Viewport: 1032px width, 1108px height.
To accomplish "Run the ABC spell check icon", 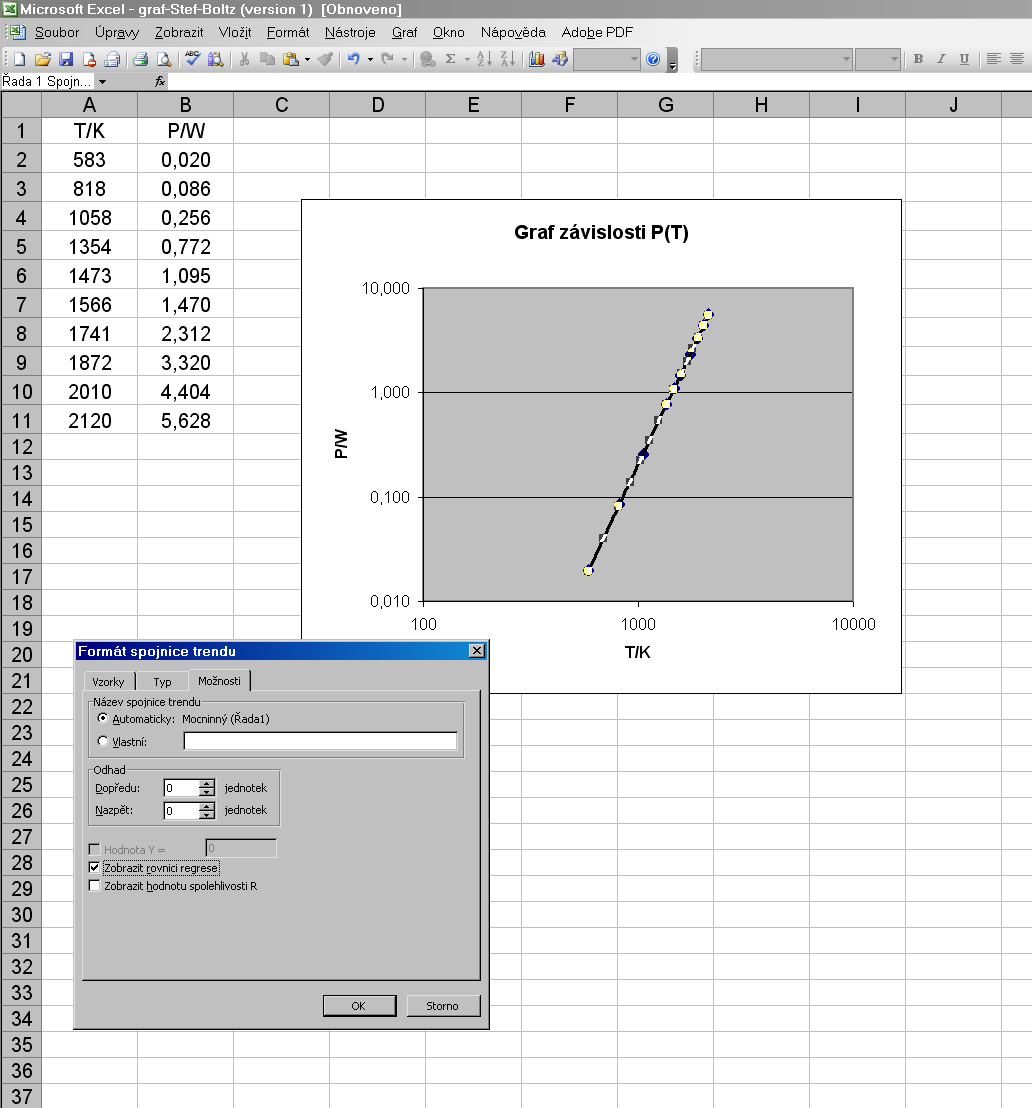I will 192,59.
